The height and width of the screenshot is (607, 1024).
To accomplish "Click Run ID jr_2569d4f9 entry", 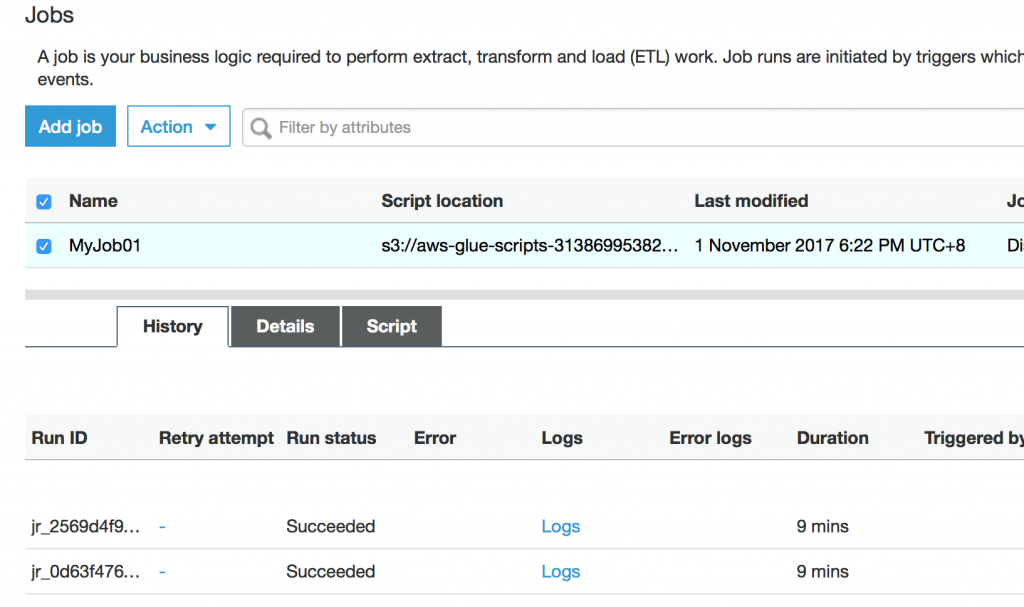I will tap(86, 527).
